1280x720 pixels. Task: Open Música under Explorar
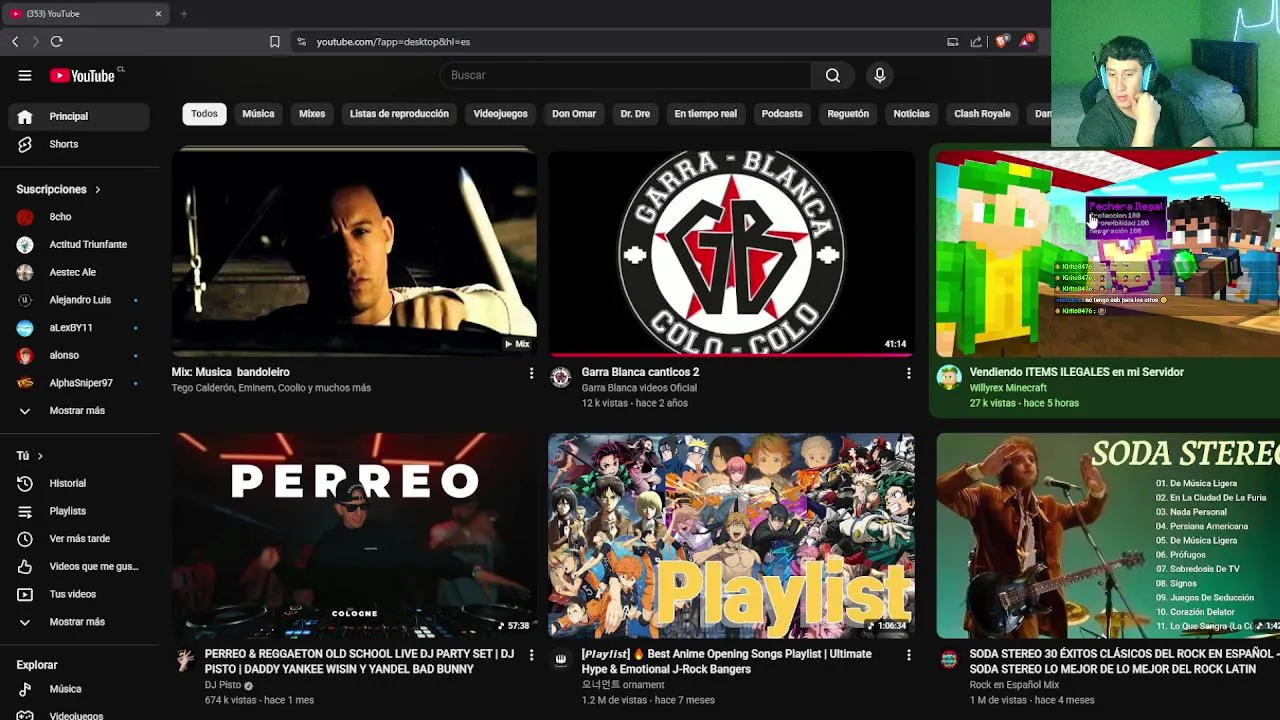[80, 689]
